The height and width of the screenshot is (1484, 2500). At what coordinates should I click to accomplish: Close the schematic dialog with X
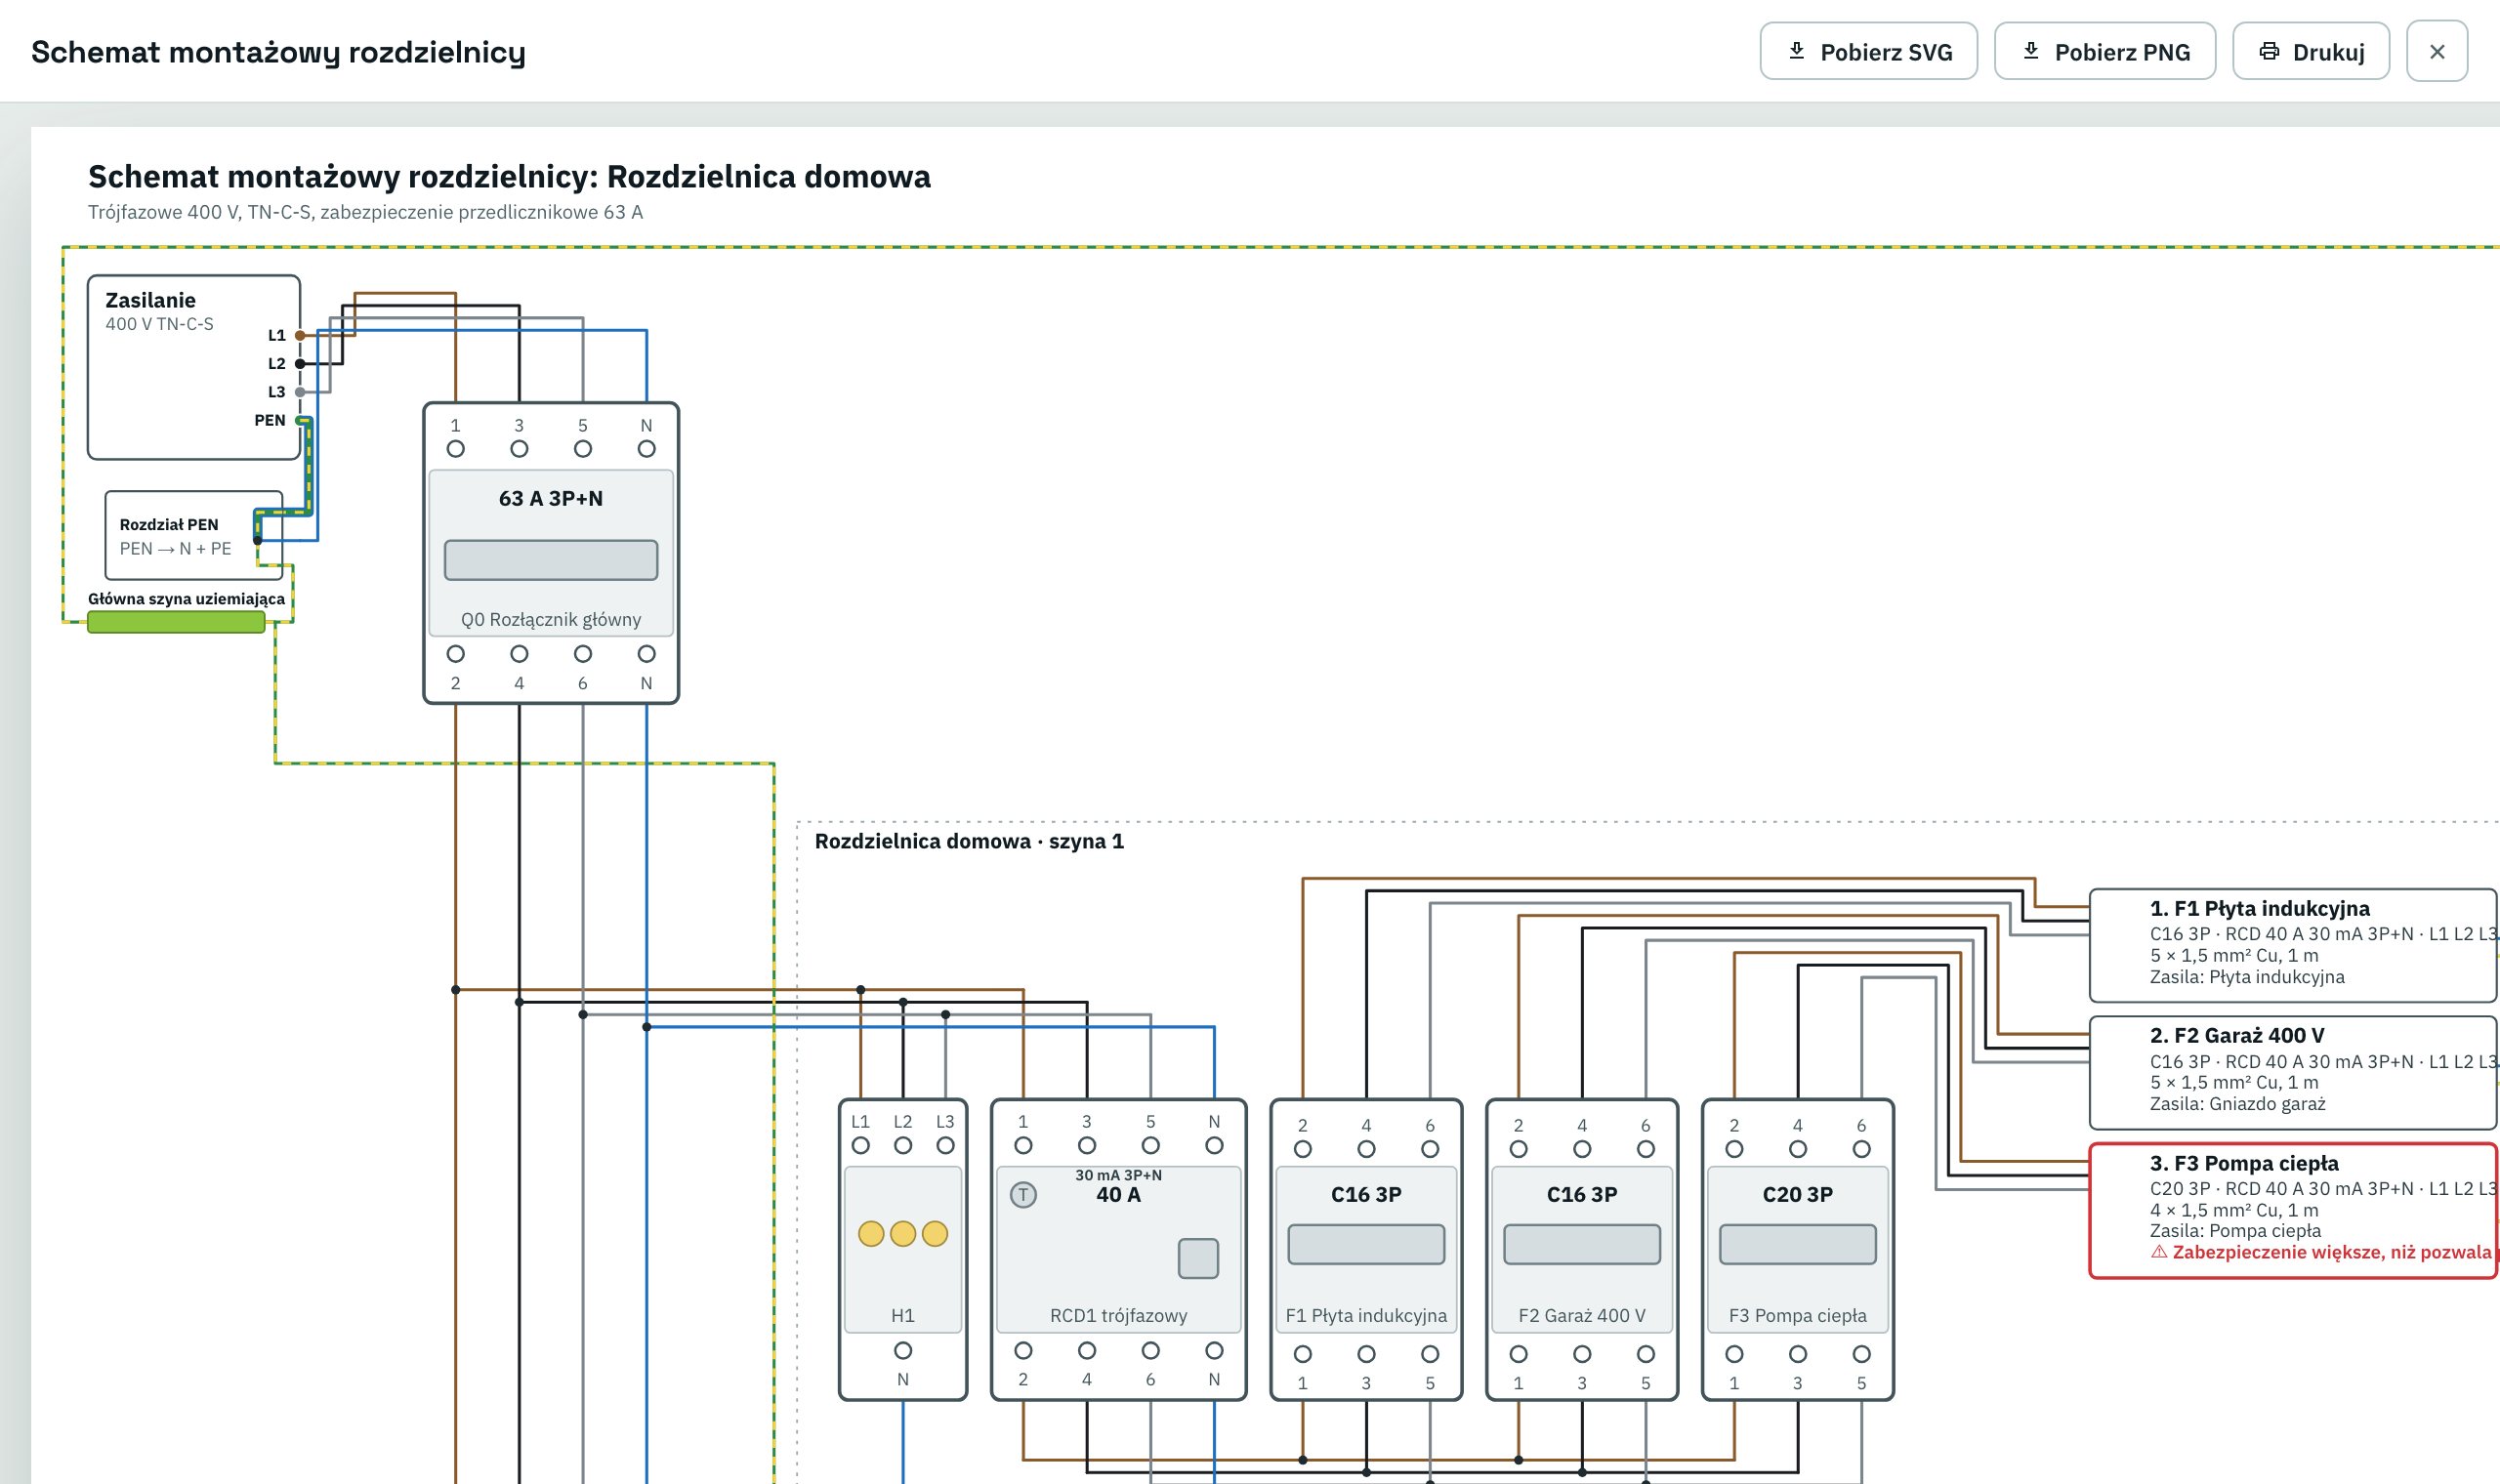[2436, 51]
